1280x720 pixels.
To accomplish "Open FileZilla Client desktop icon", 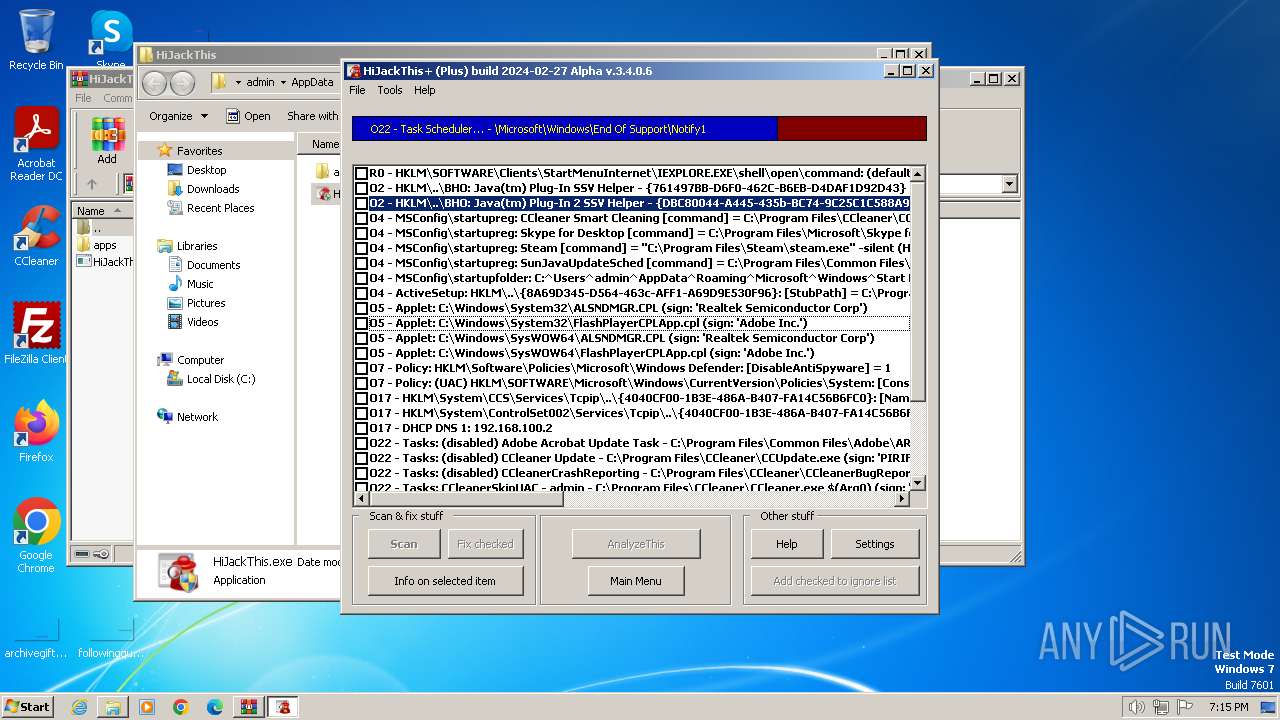I will coord(36,333).
